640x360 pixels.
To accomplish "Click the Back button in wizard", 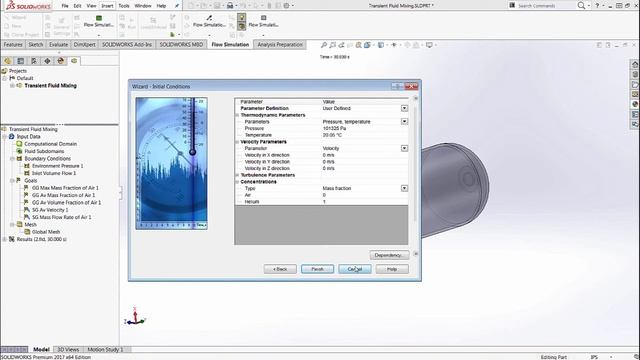I will coord(280,269).
